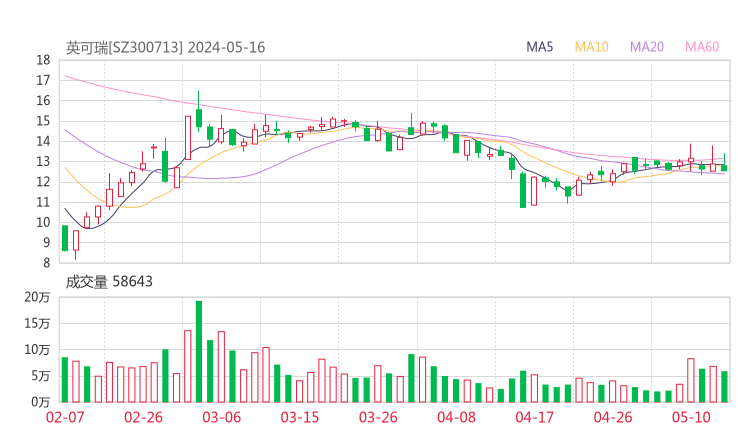Click the 05-10 date label

(691, 417)
